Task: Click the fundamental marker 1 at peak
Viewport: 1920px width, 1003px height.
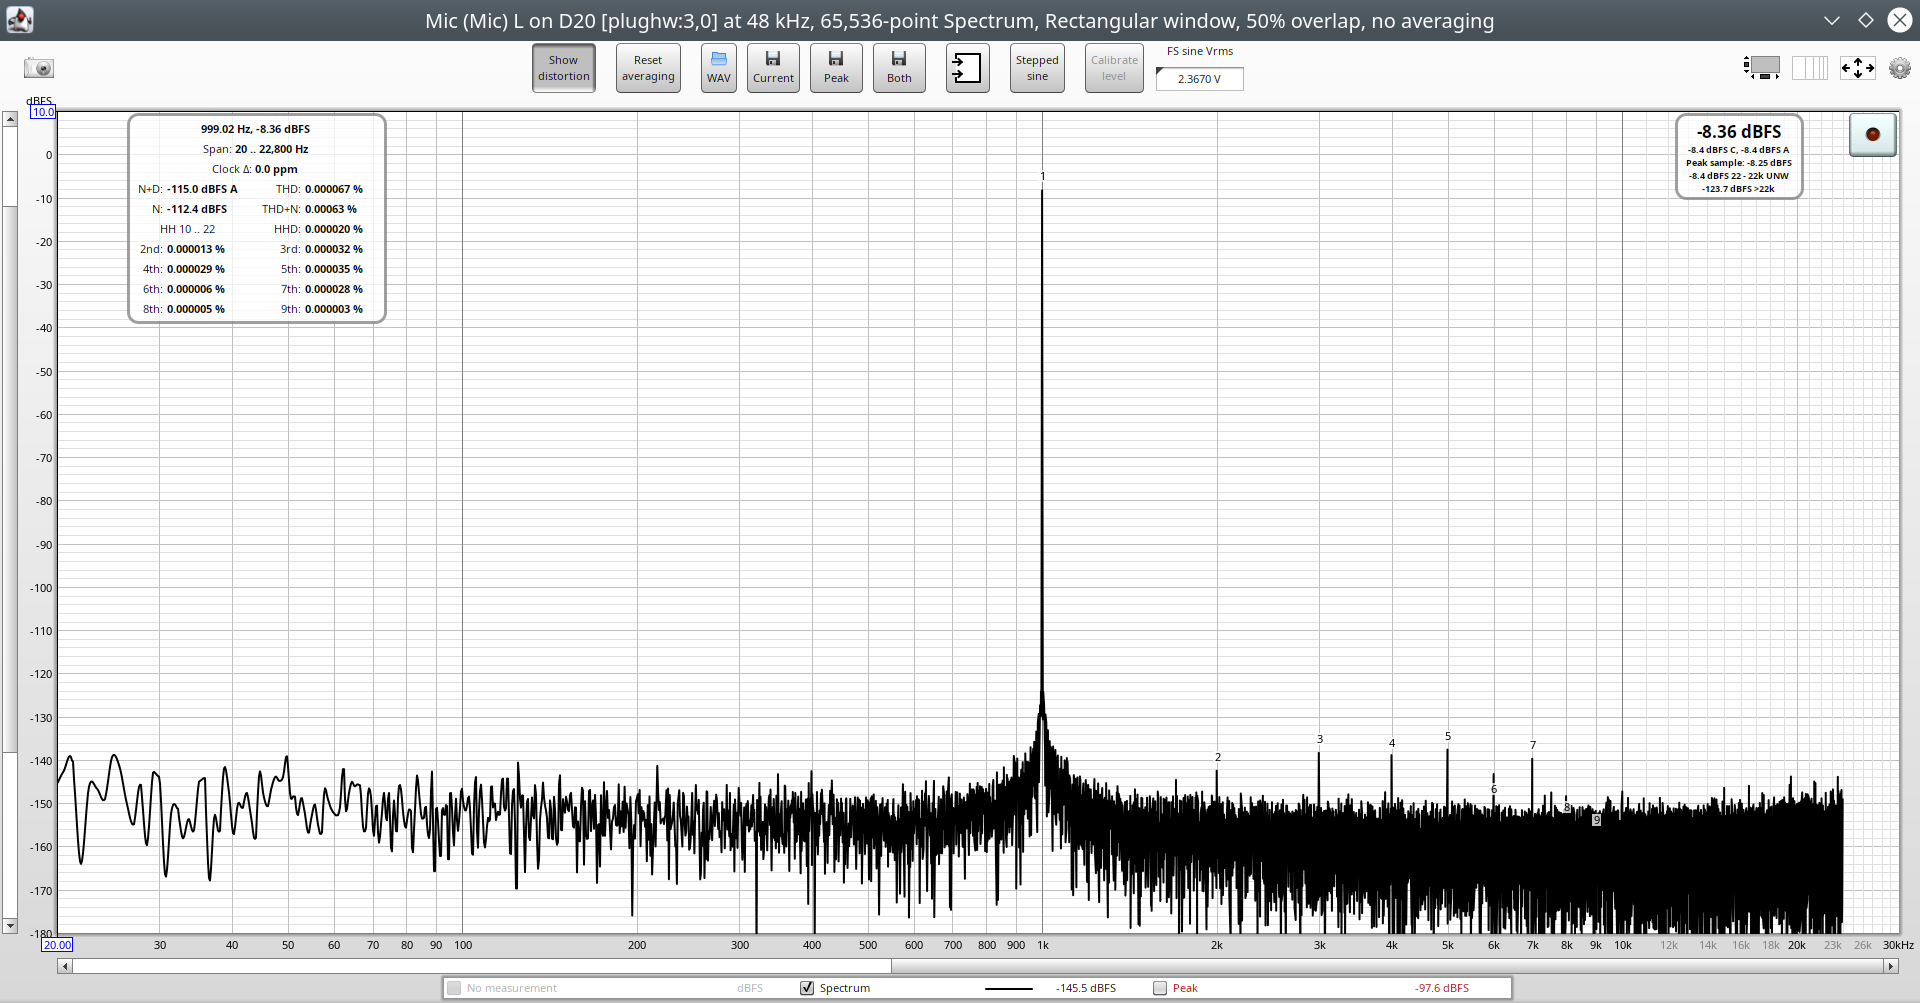Action: click(x=1043, y=177)
